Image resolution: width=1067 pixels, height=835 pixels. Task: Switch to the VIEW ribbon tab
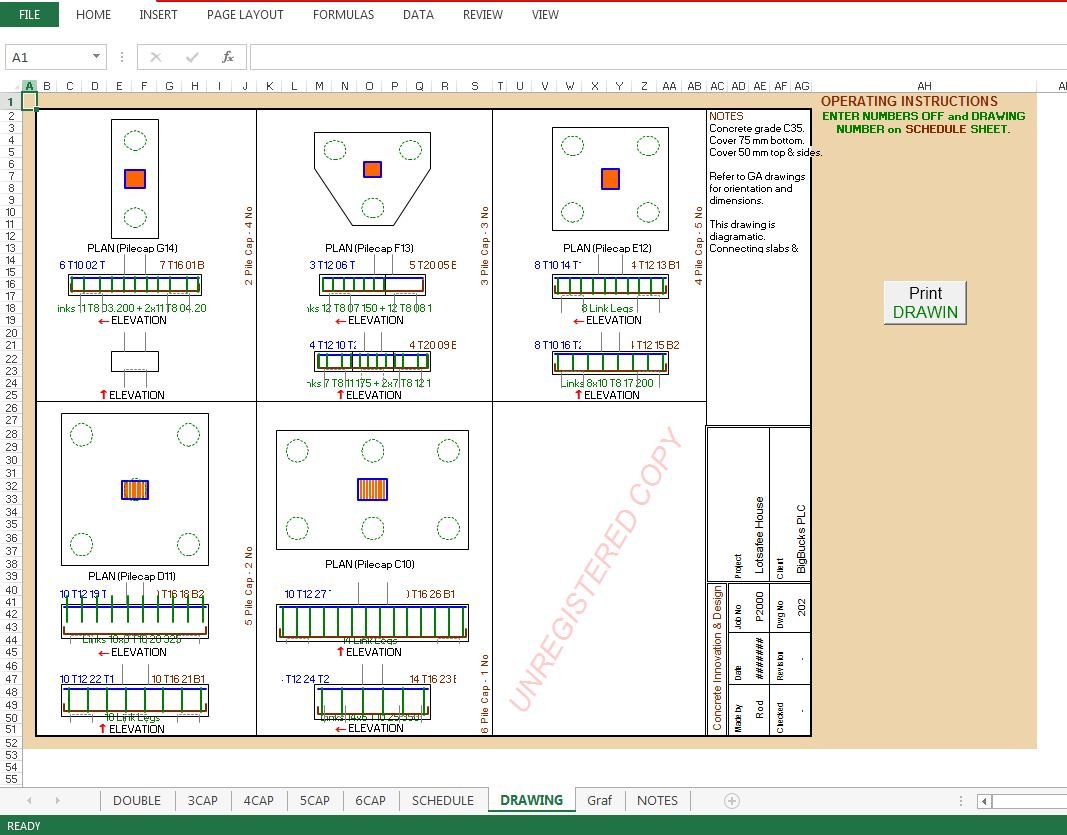pyautogui.click(x=545, y=15)
